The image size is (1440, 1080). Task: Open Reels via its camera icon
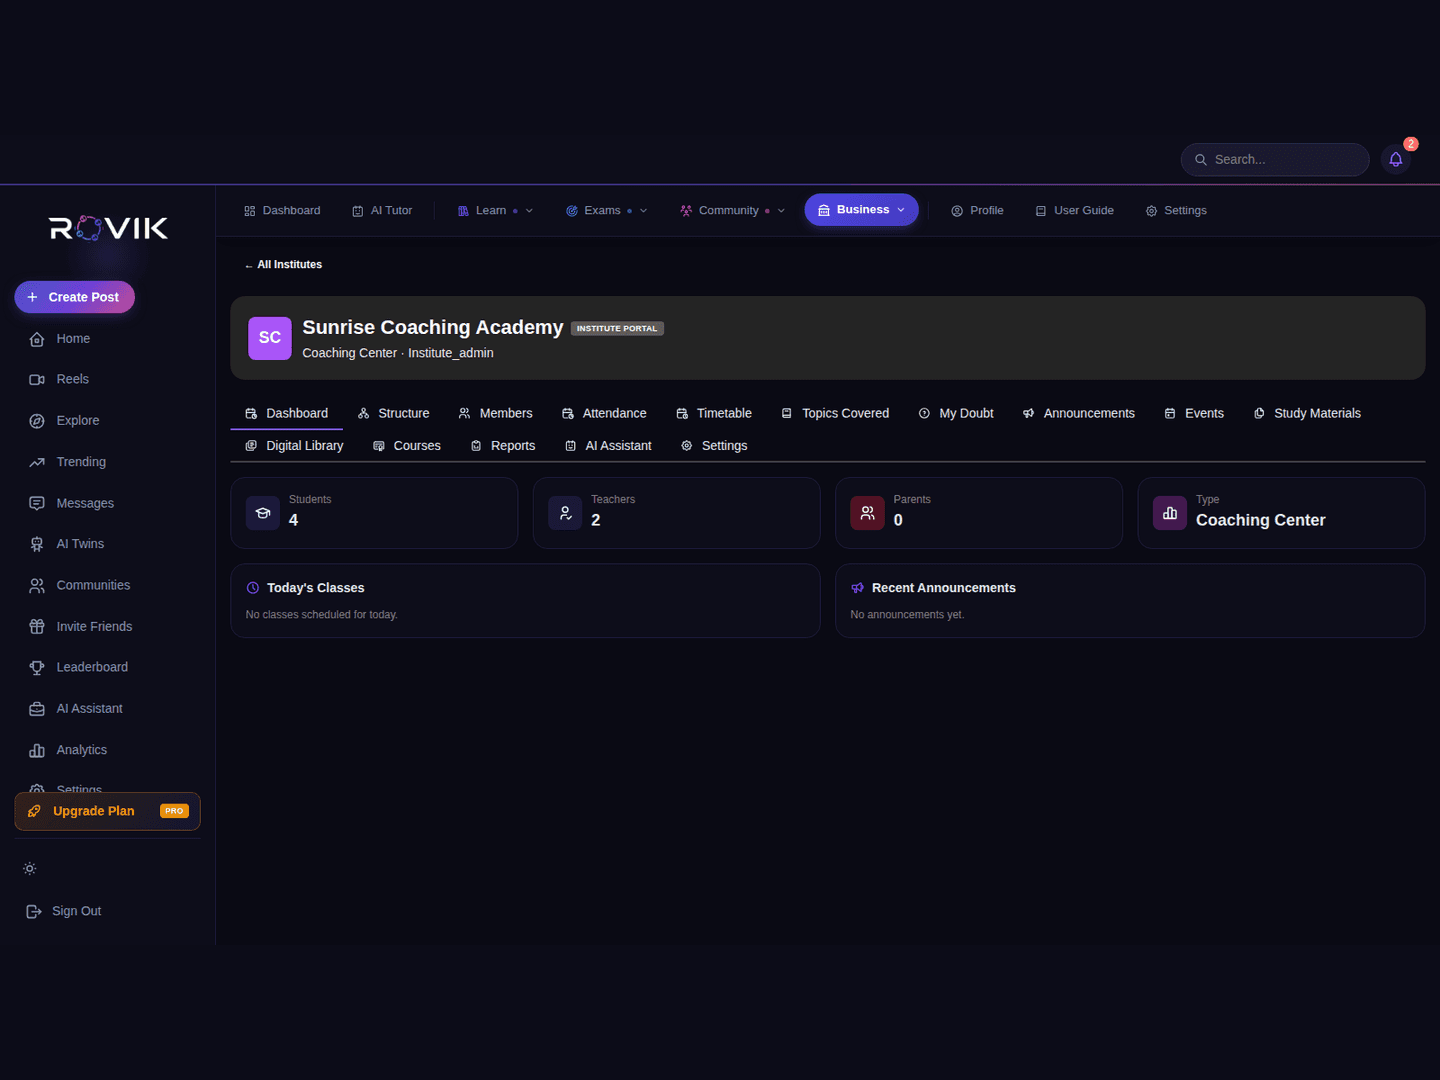37,380
